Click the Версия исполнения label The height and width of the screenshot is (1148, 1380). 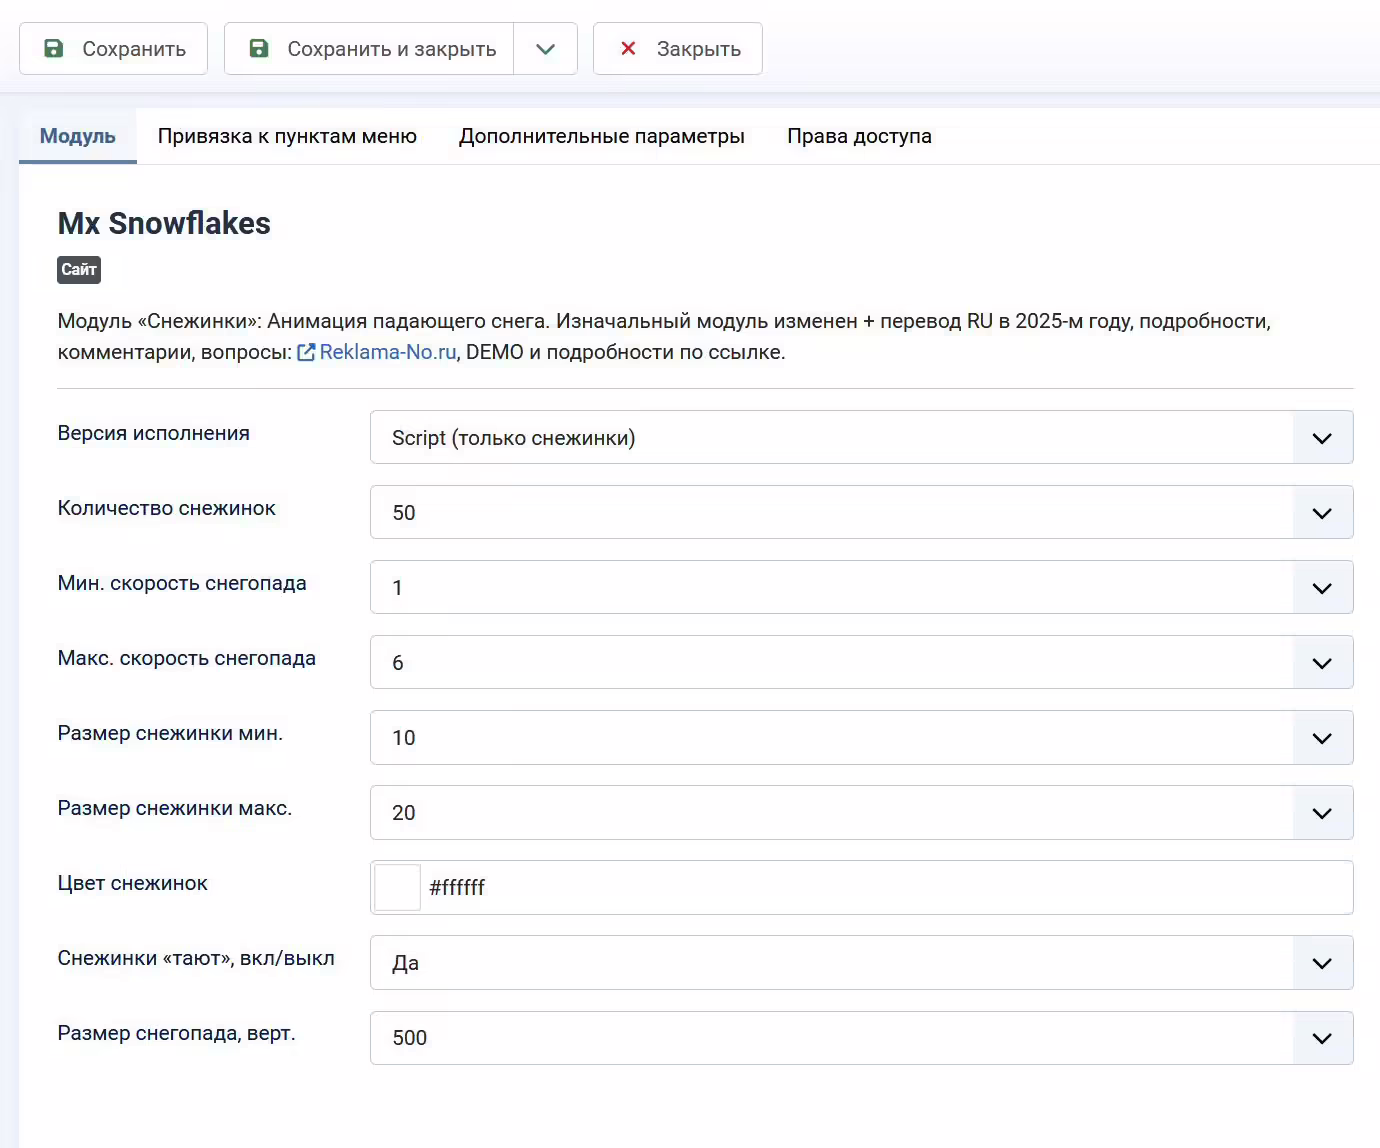(154, 433)
